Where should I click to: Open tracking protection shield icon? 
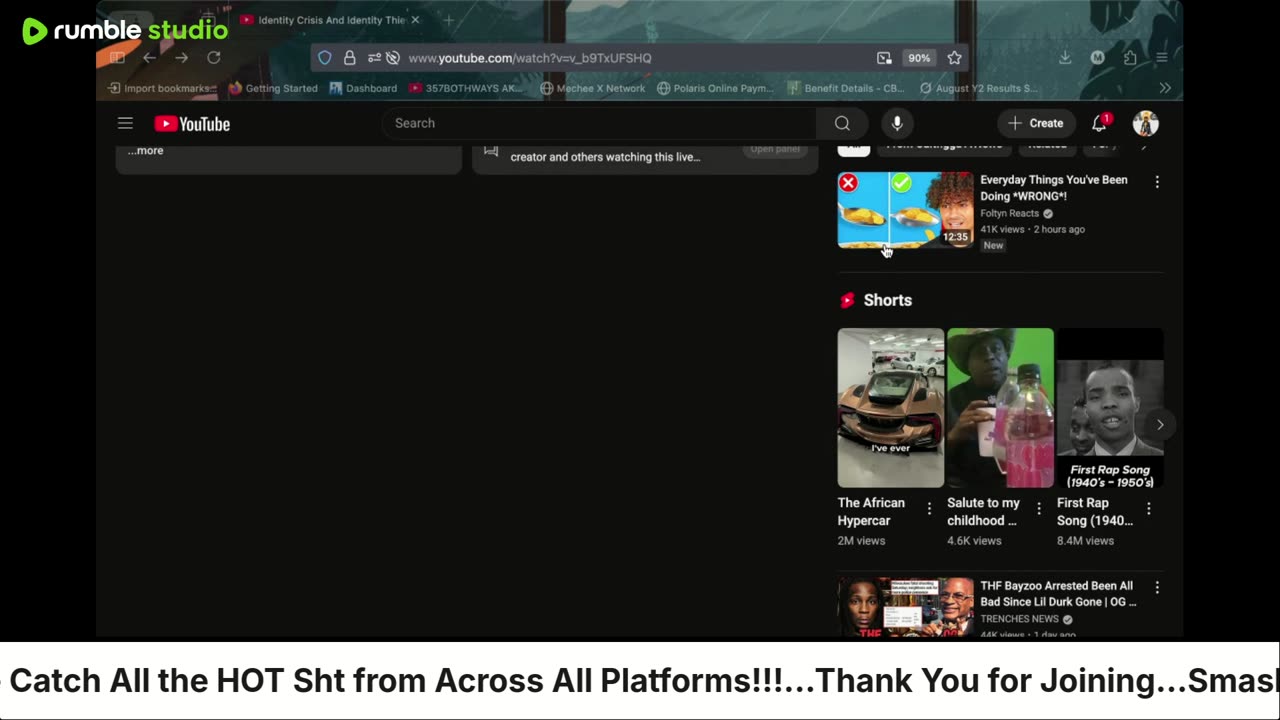tap(325, 58)
